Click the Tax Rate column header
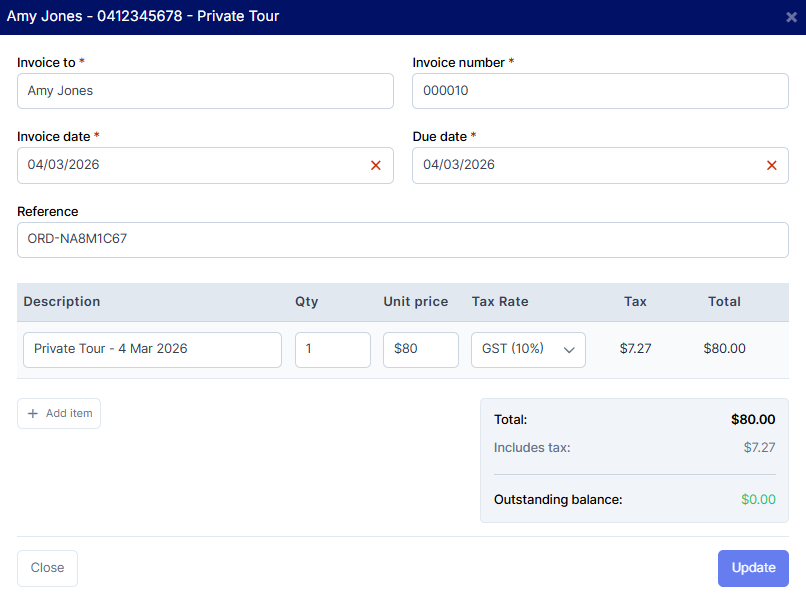Image resolution: width=806 pixels, height=603 pixels. click(x=500, y=302)
